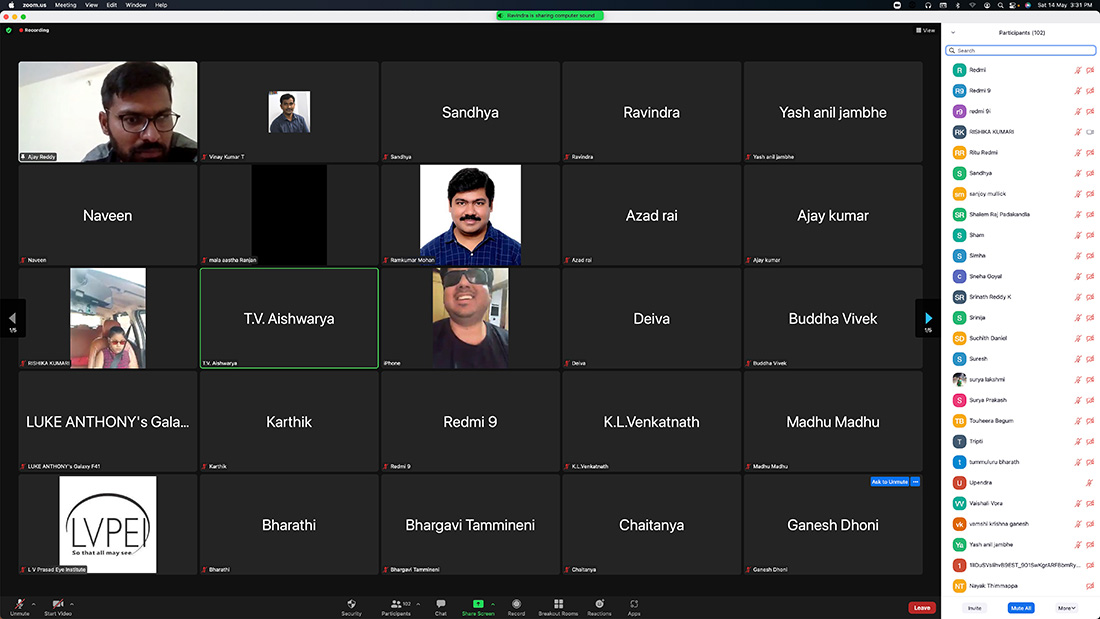Toggle Start Video camera button

58,604
